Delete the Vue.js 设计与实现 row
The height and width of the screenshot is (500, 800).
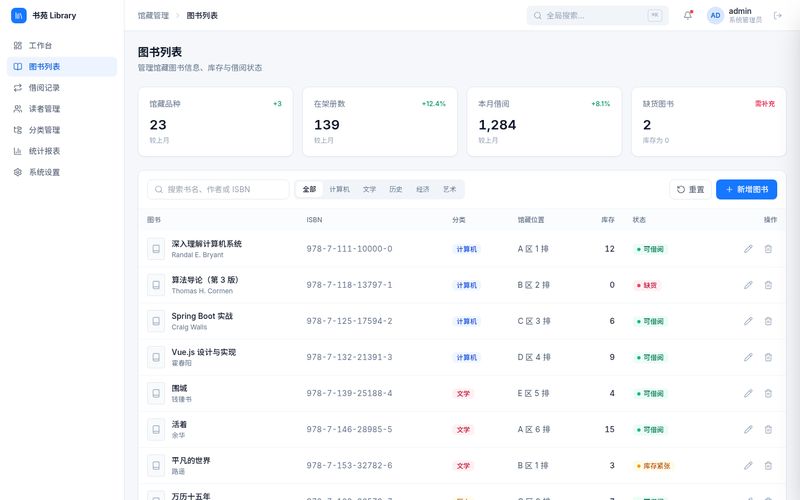(x=768, y=357)
